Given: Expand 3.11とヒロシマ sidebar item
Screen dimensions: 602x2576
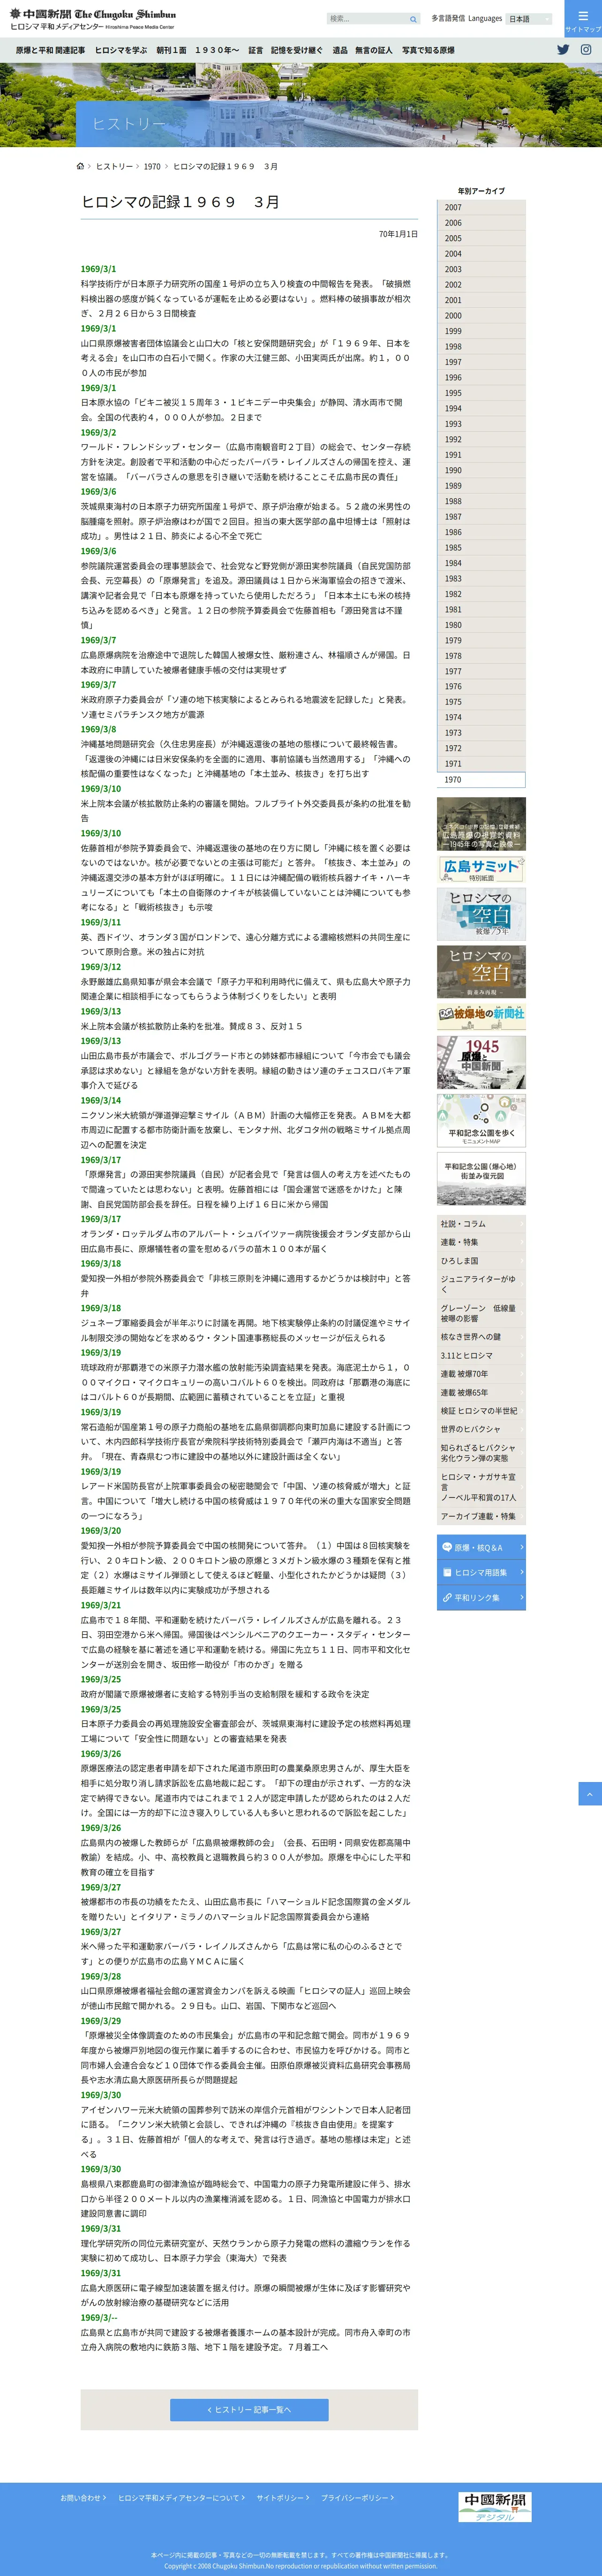Looking at the screenshot, I should [481, 1356].
